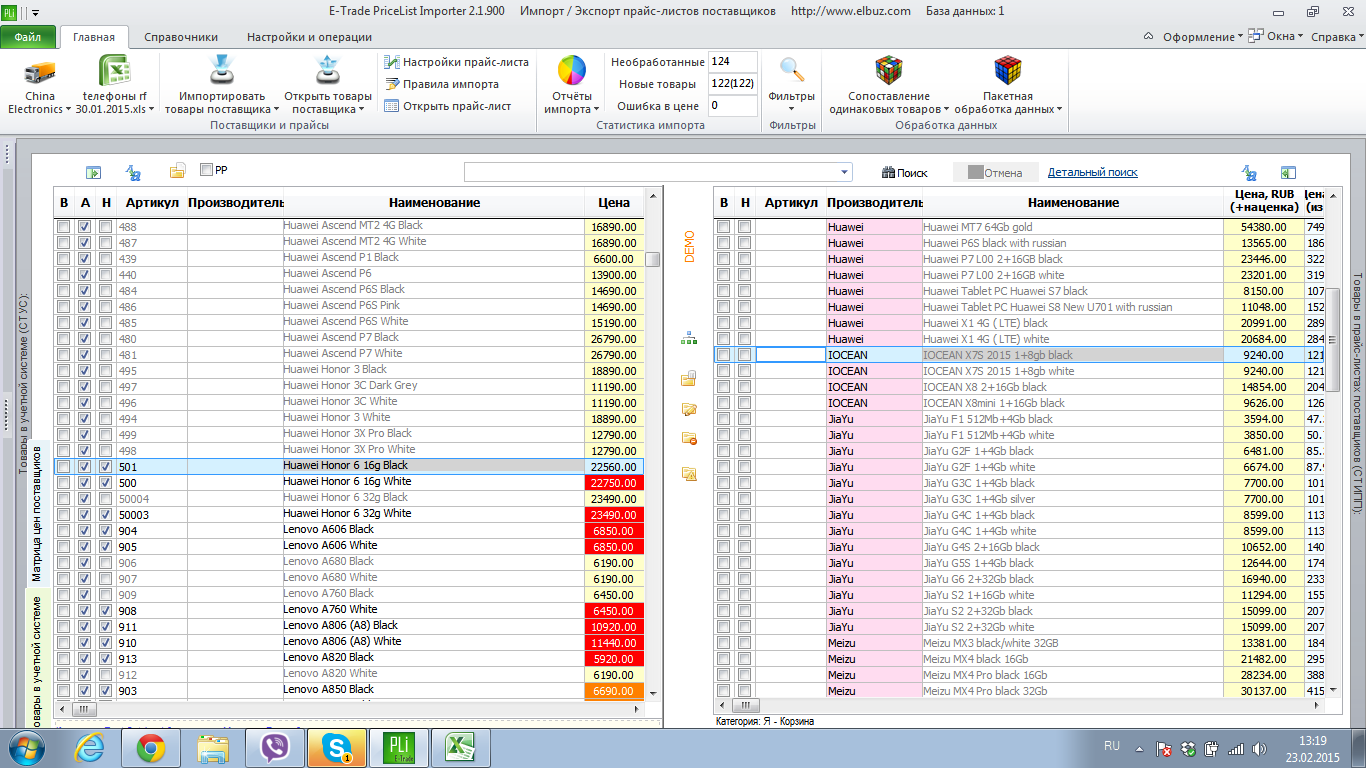Open Google Chrome from the taskbar

click(x=151, y=747)
